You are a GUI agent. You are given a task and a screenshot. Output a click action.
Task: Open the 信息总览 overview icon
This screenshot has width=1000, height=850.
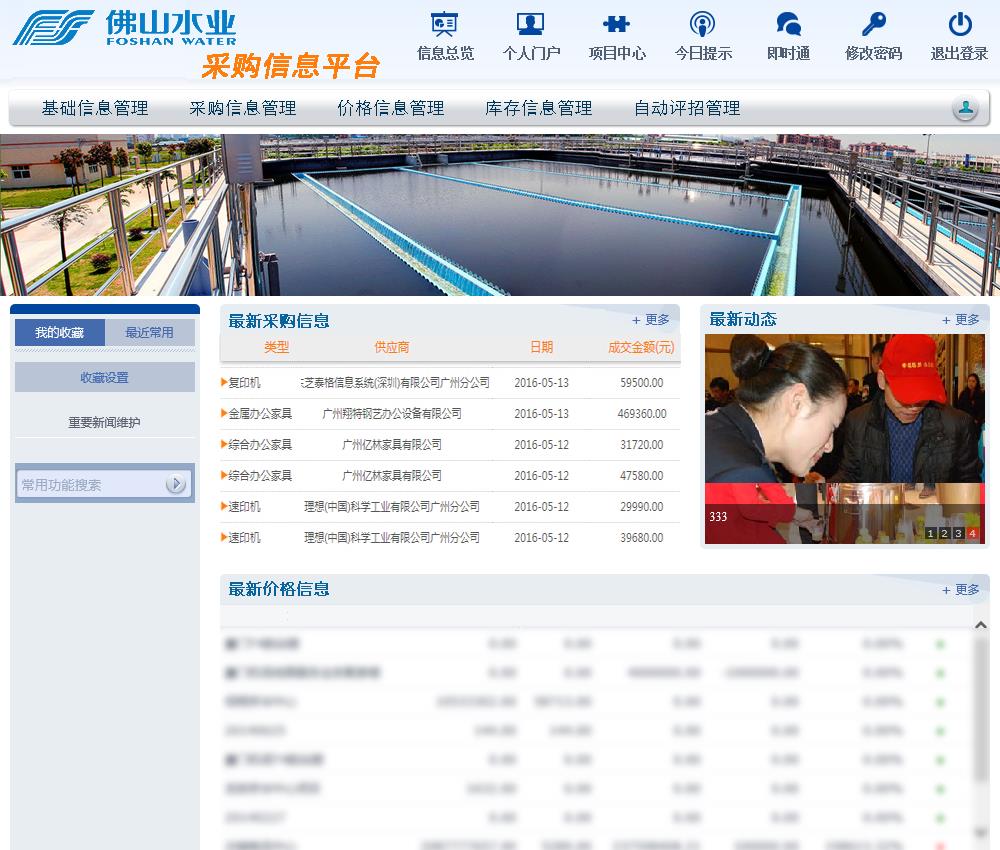pyautogui.click(x=445, y=26)
